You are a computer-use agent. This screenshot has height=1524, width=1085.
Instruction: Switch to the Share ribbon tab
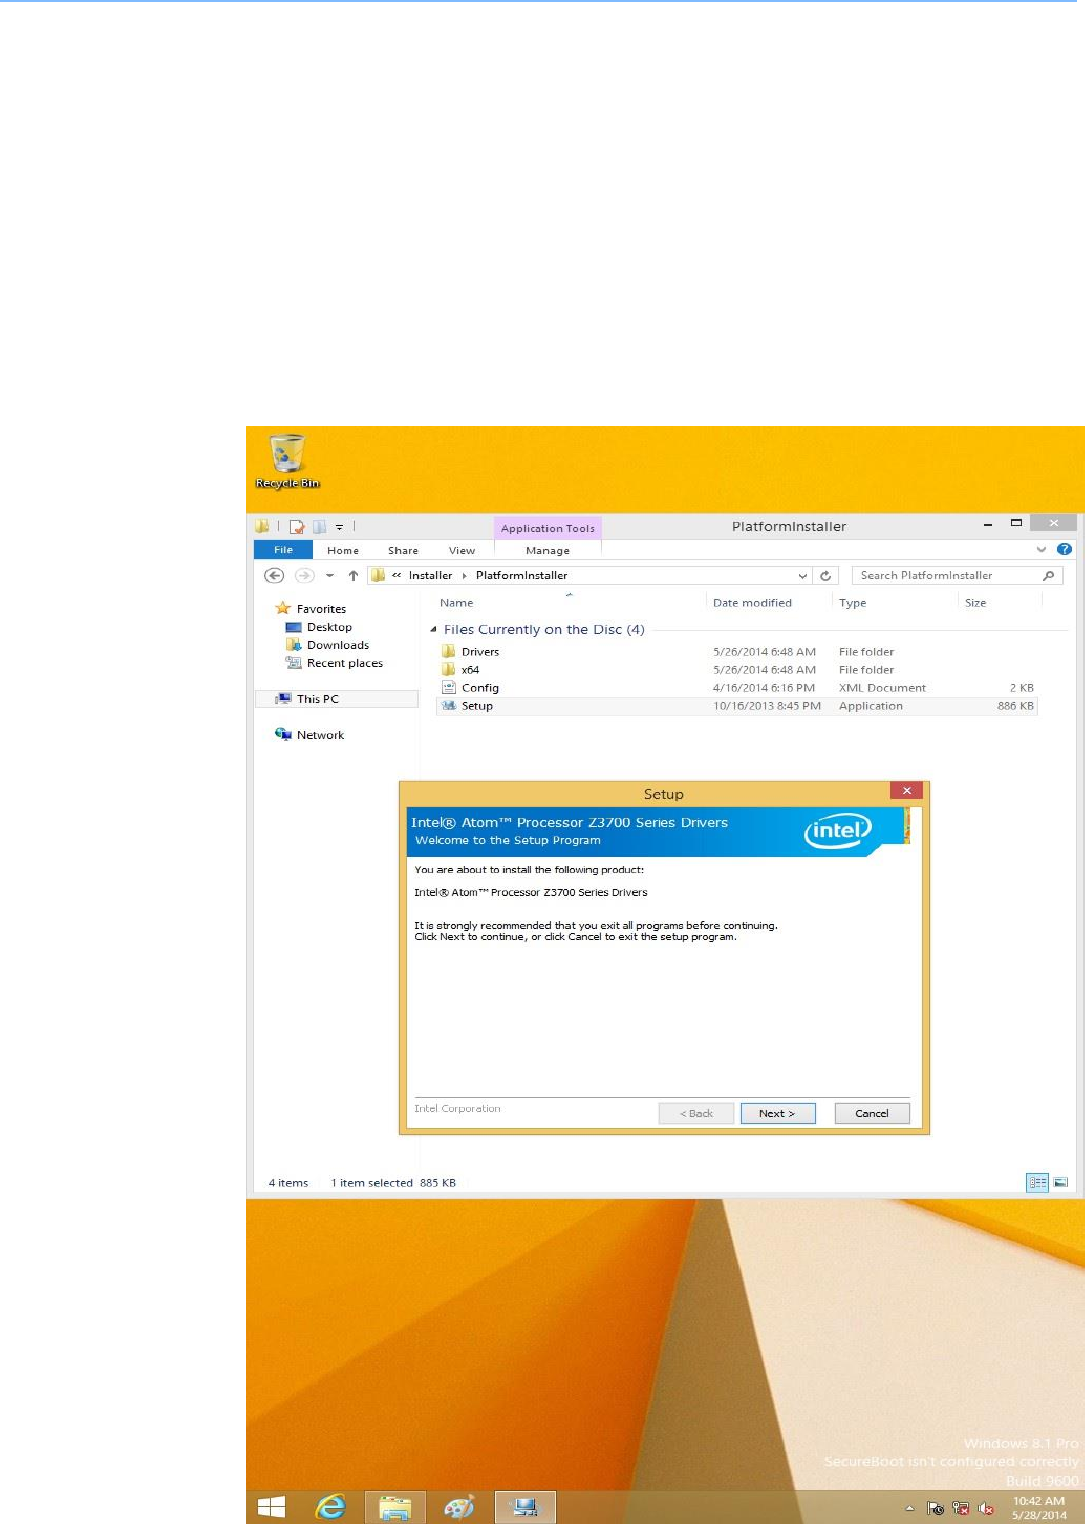click(x=403, y=550)
